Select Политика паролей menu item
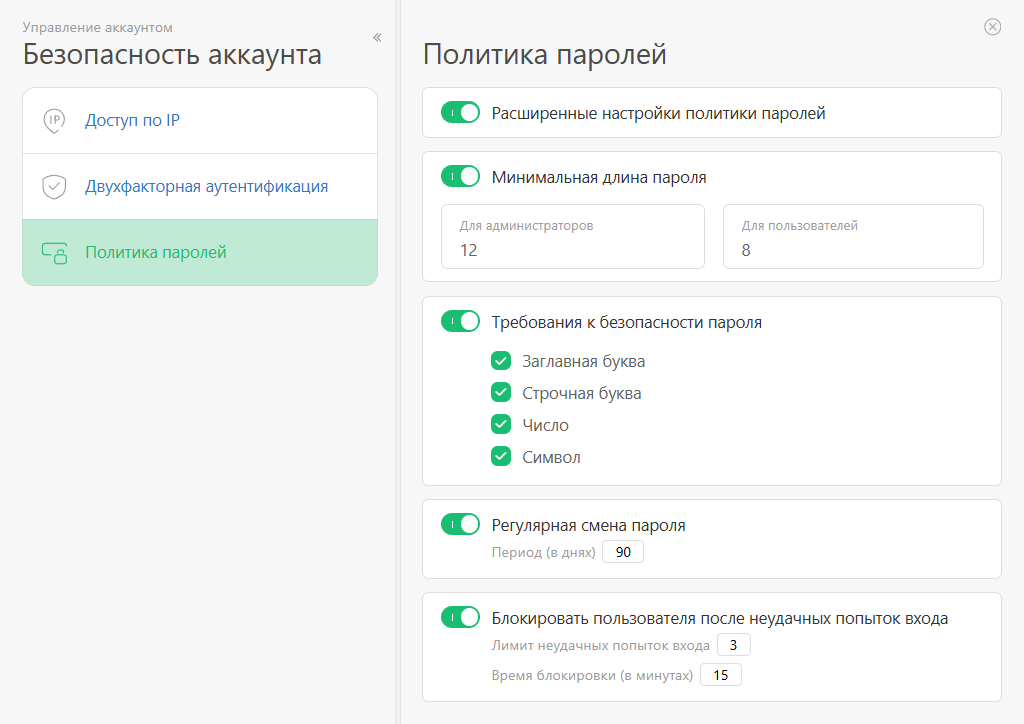The height and width of the screenshot is (724, 1024). pyautogui.click(x=156, y=253)
